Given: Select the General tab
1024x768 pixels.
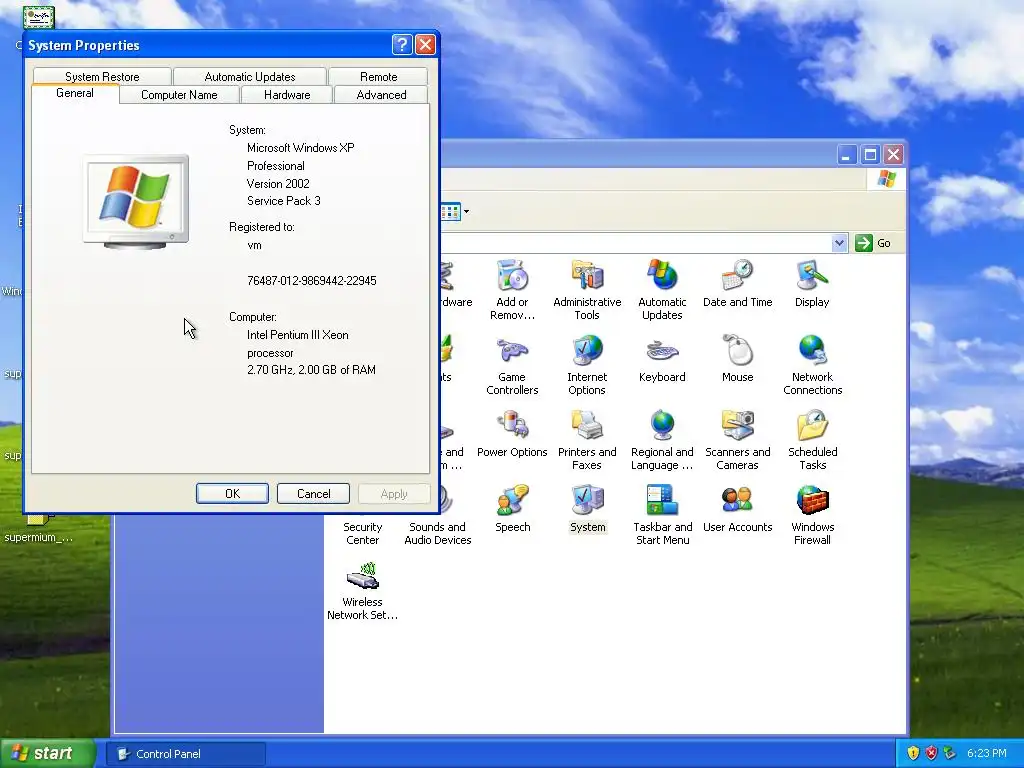Looking at the screenshot, I should click(75, 93).
